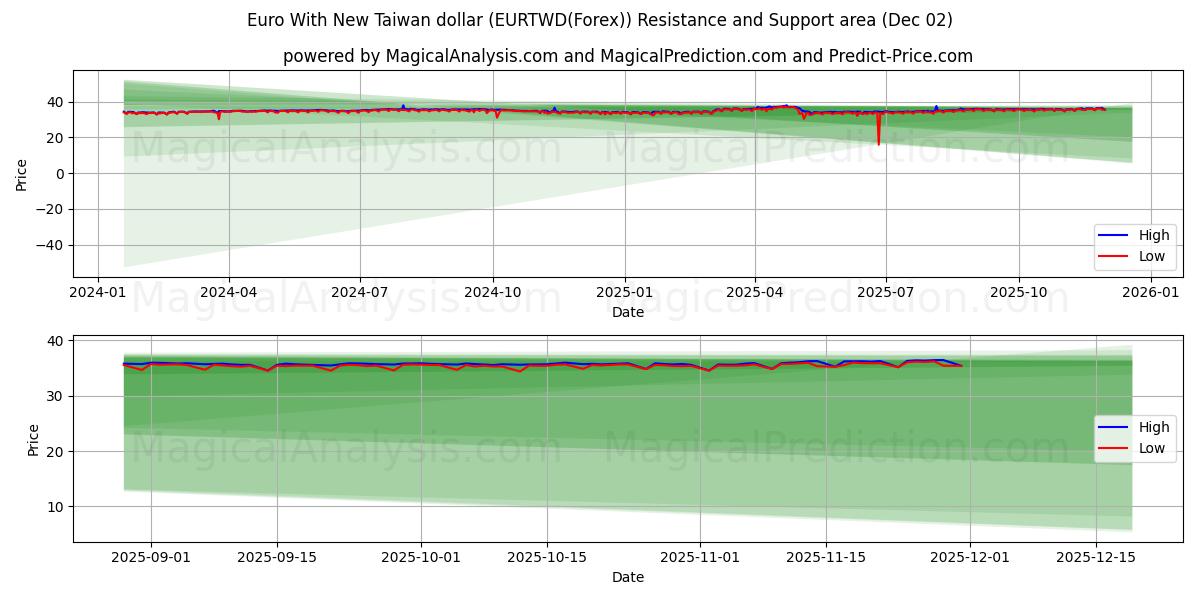Click the chart title text
Image resolution: width=1200 pixels, height=600 pixels.
600,17
